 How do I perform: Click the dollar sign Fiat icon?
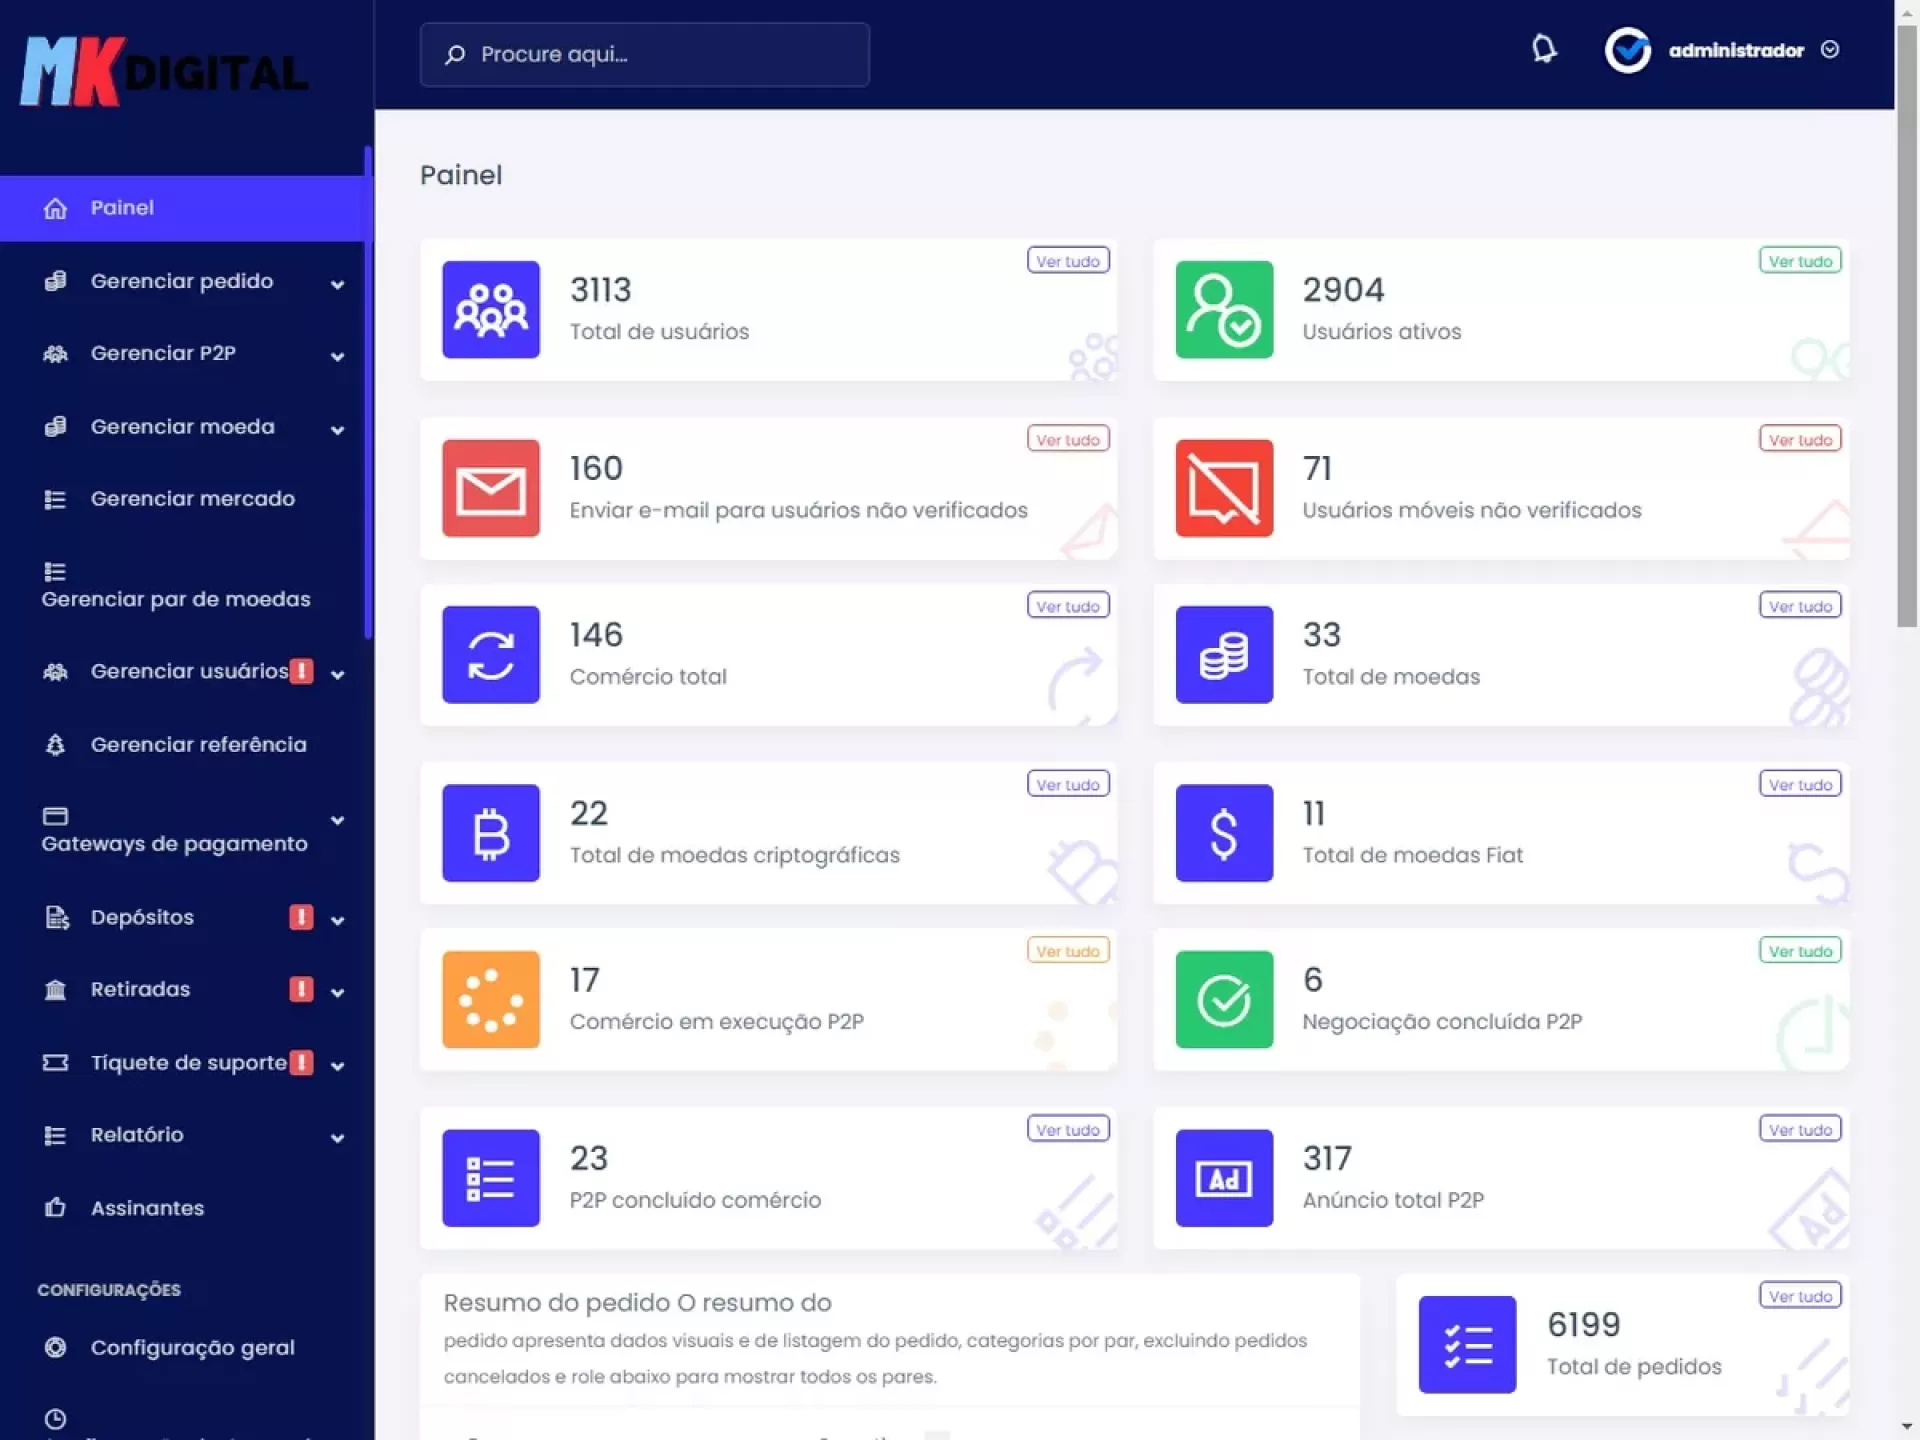[1224, 833]
